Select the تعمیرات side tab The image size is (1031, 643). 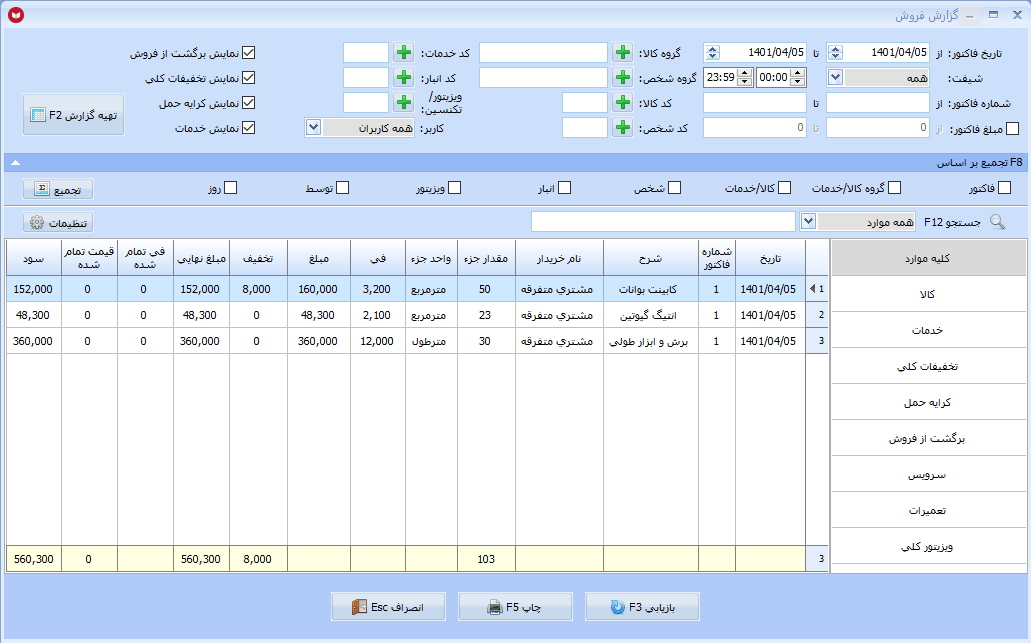928,510
